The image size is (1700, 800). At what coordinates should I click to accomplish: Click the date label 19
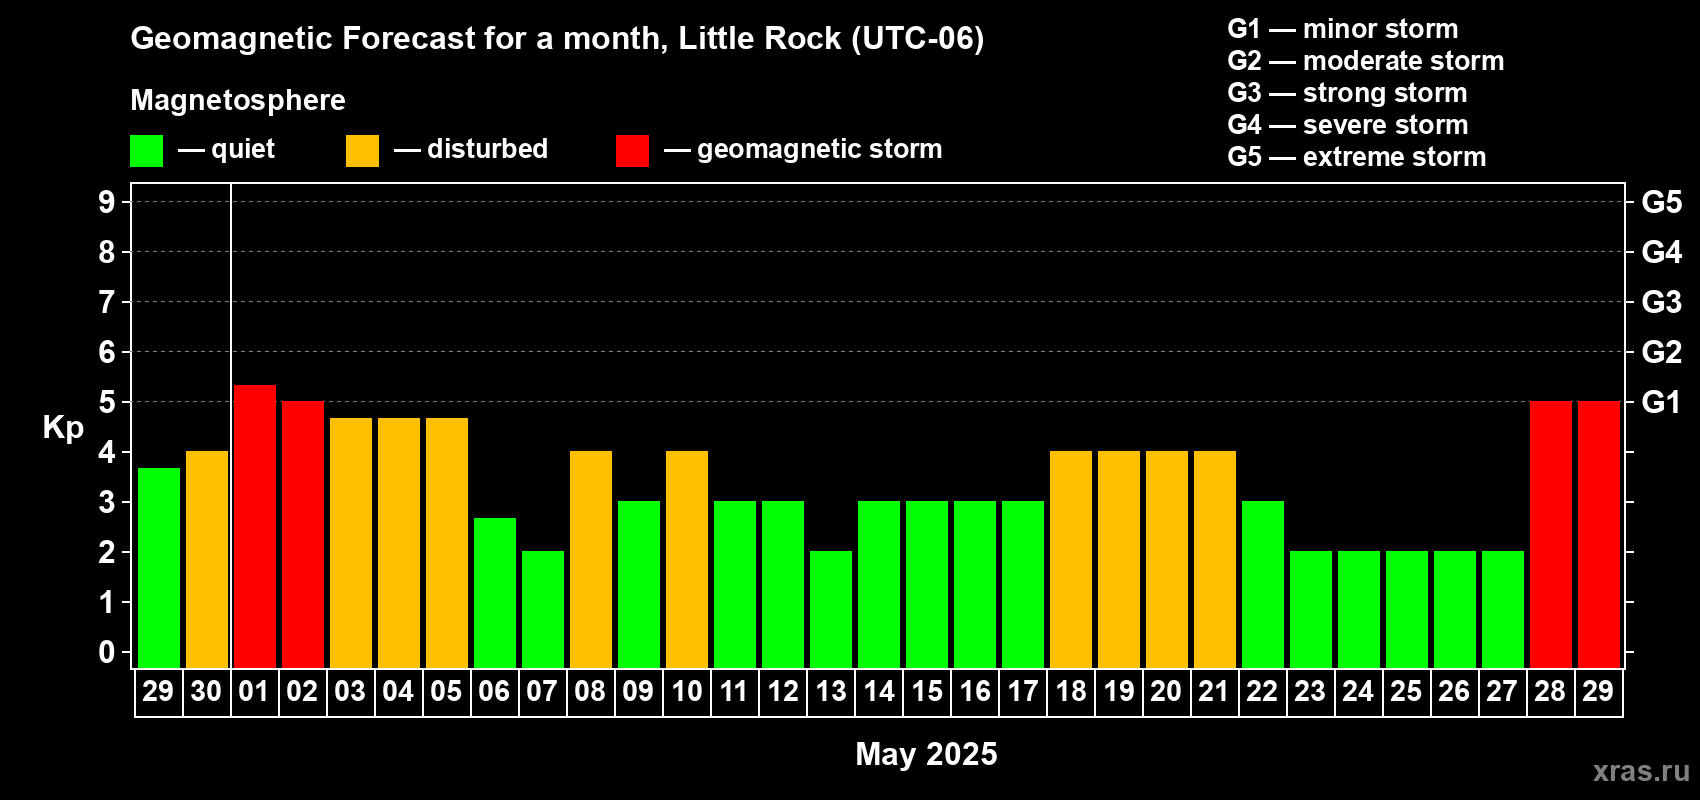[1118, 692]
